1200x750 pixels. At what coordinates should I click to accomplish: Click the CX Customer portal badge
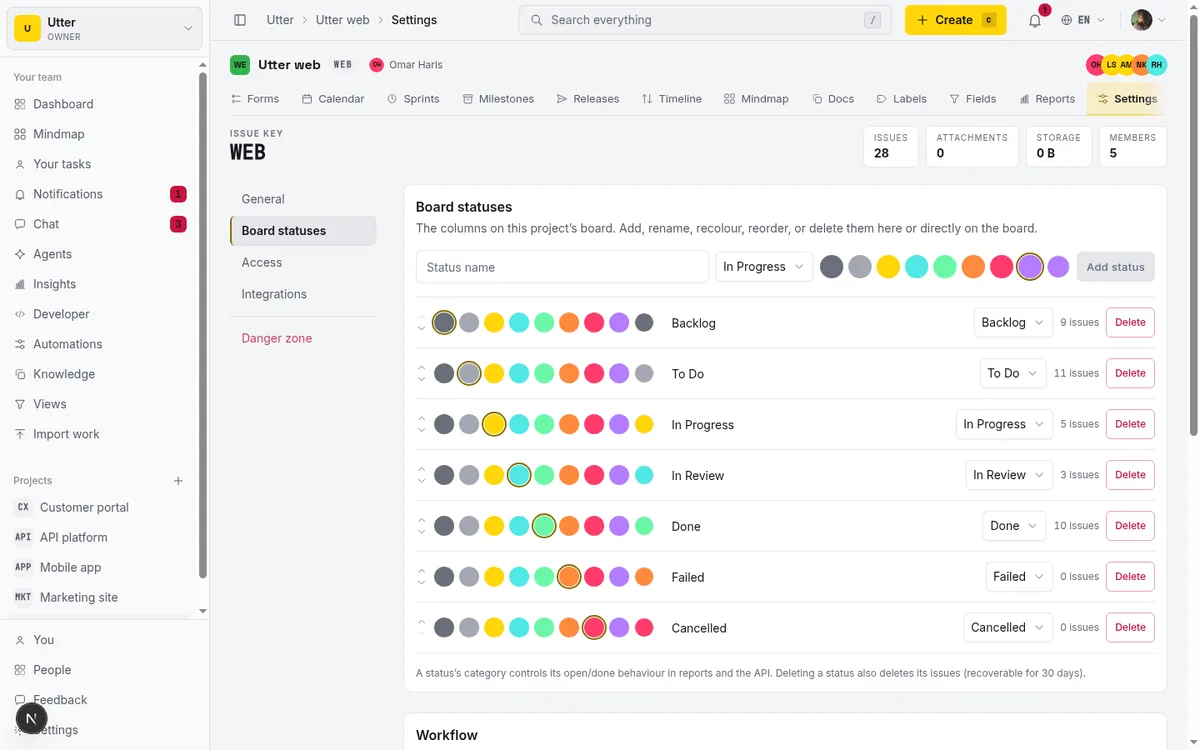[23, 507]
